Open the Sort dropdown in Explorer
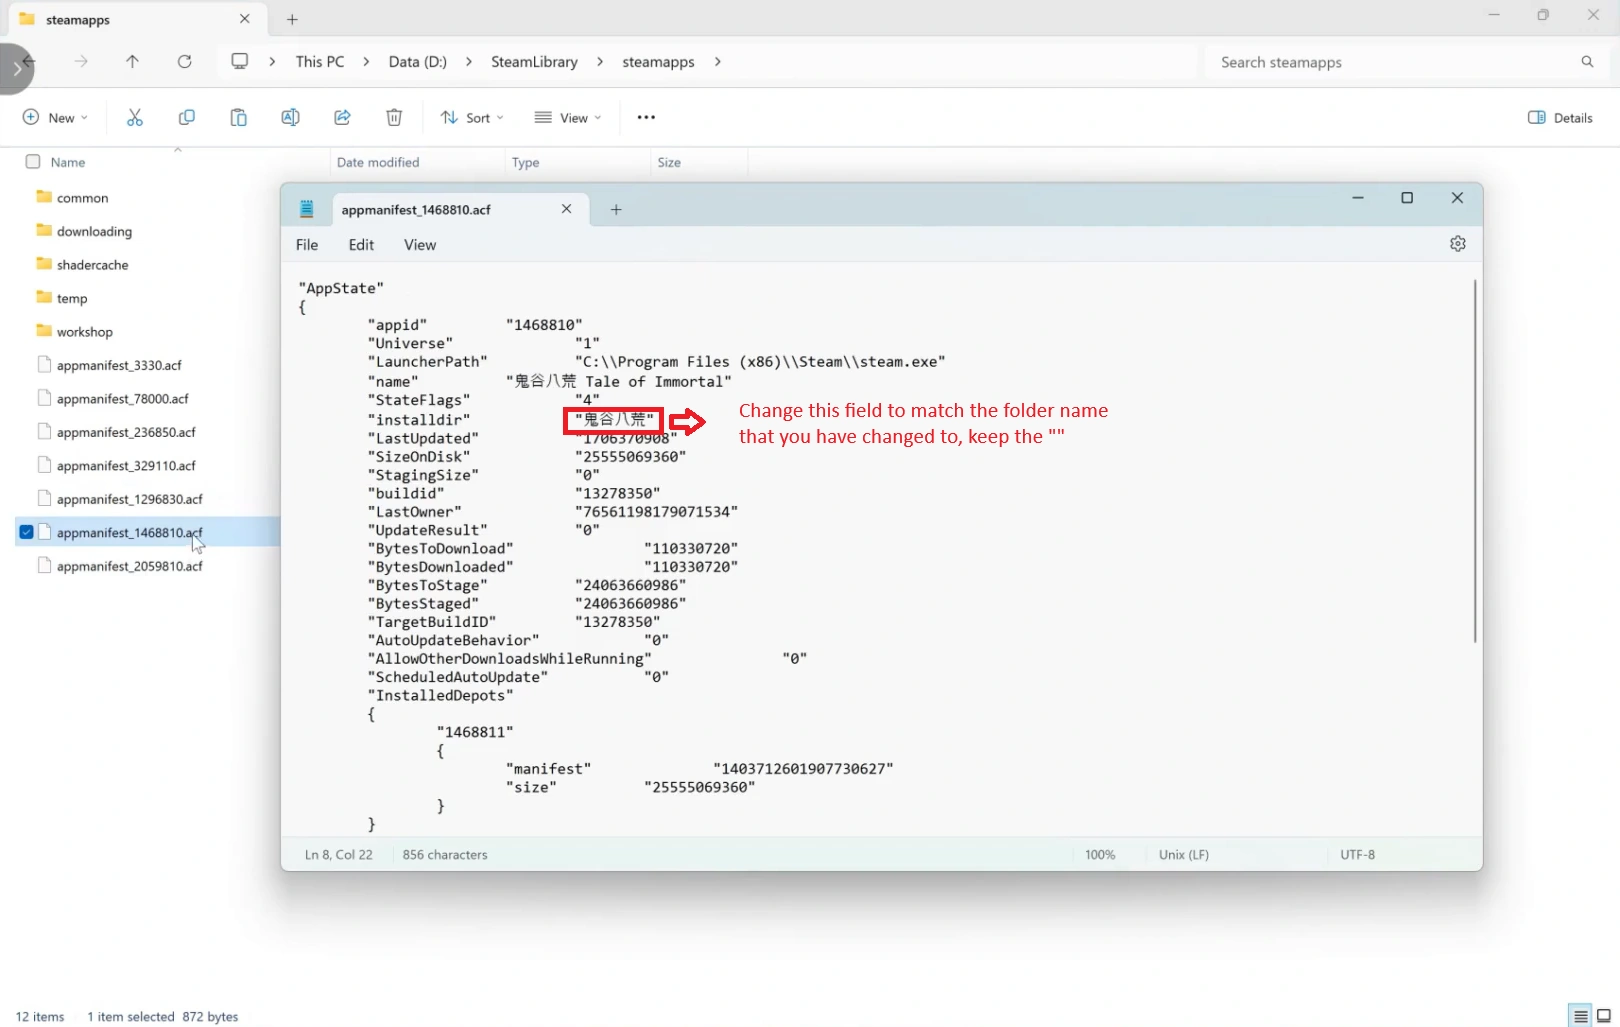This screenshot has height=1027, width=1620. (472, 117)
